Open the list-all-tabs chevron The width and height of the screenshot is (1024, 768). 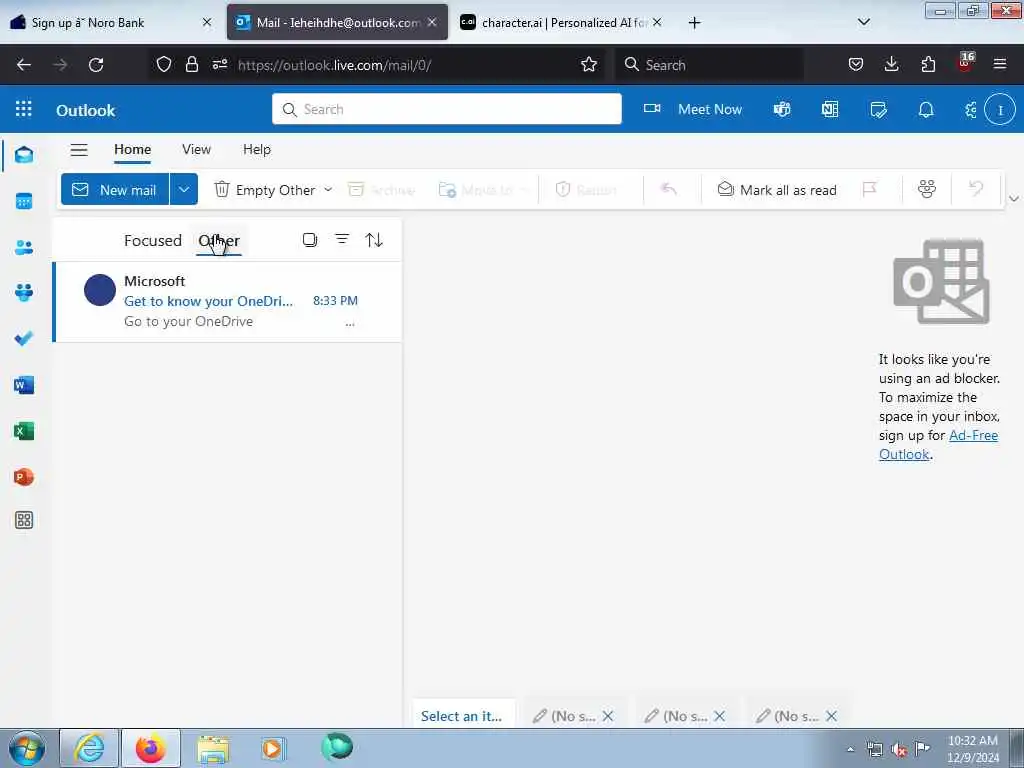pyautogui.click(x=863, y=22)
